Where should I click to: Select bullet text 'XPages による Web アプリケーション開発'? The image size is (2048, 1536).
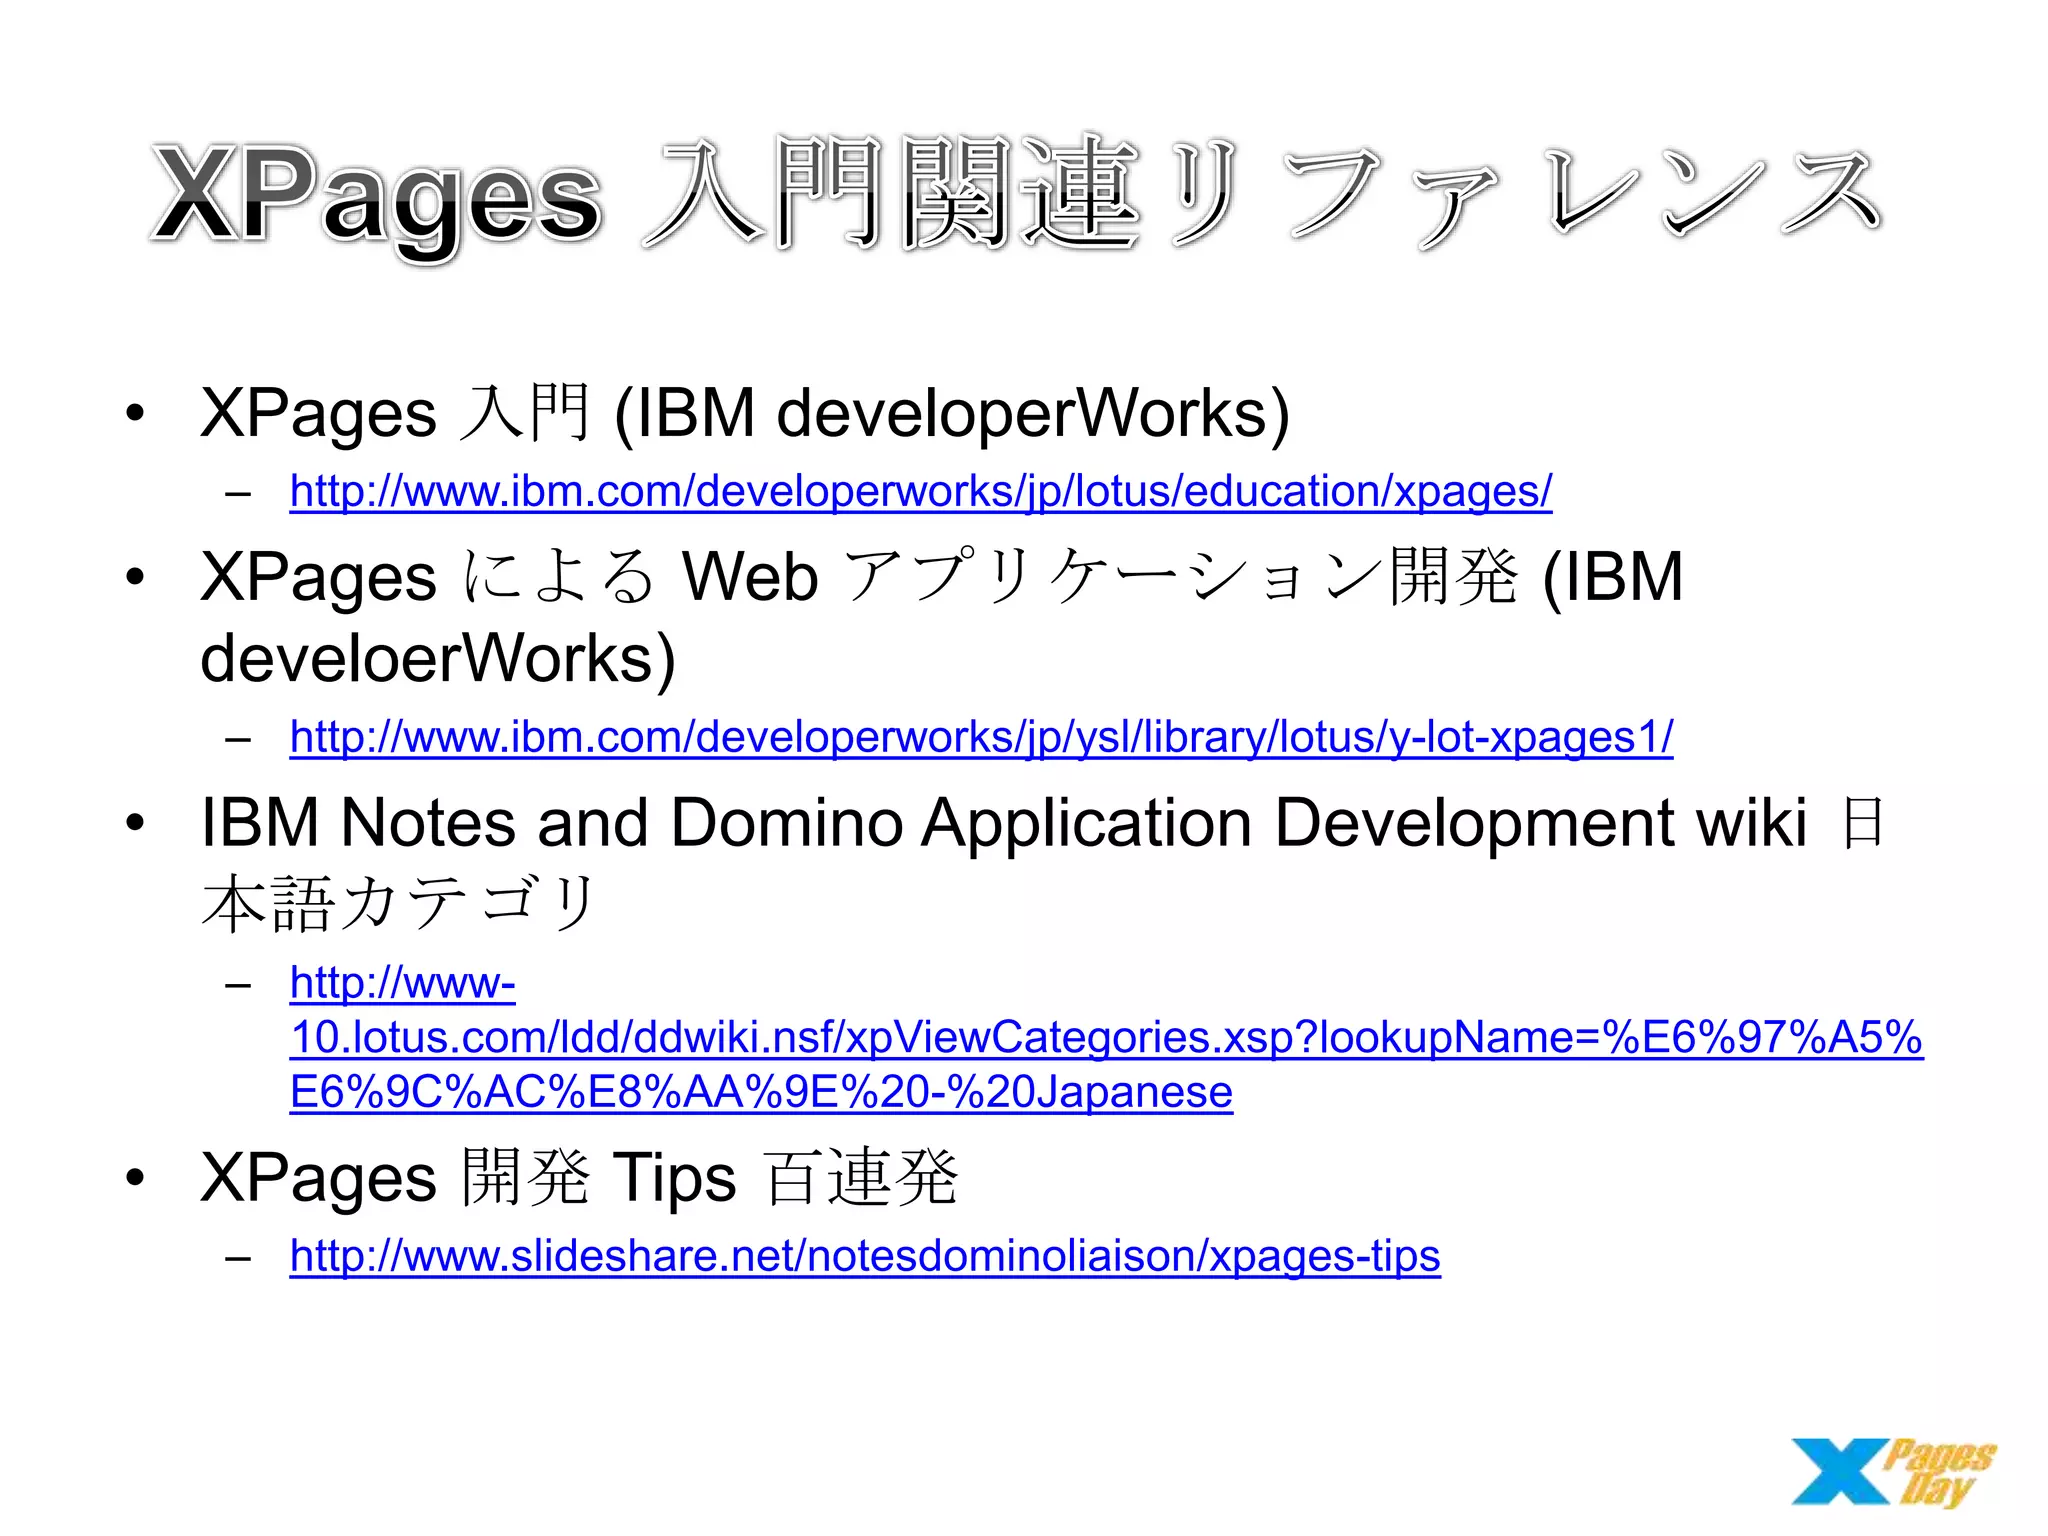point(859,577)
